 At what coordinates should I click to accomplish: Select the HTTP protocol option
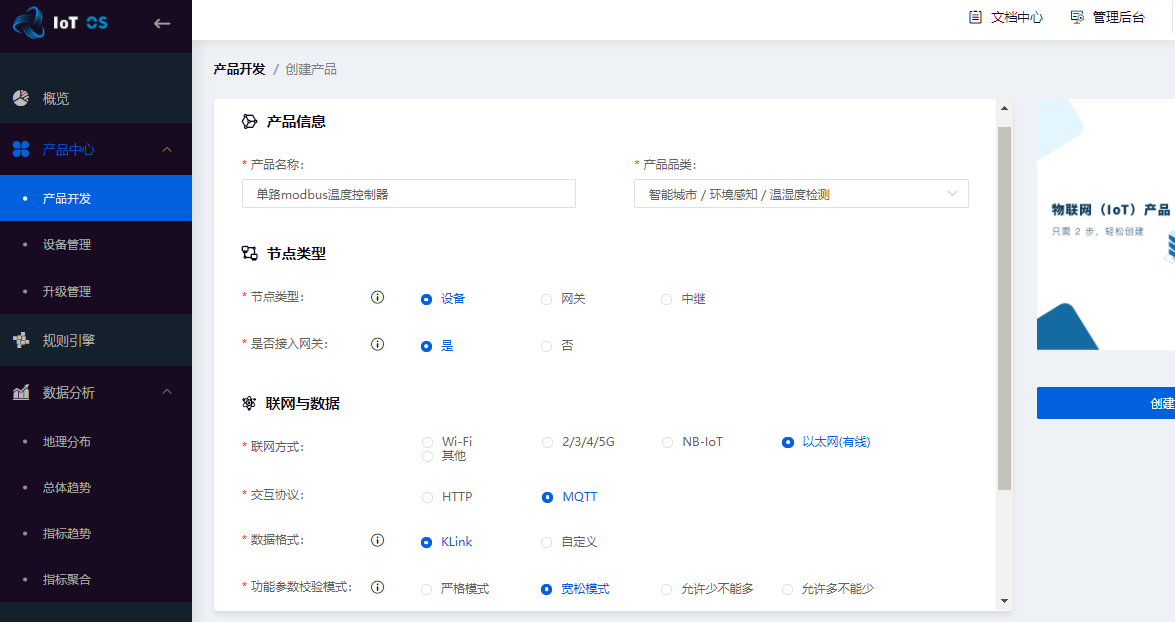pyautogui.click(x=428, y=497)
